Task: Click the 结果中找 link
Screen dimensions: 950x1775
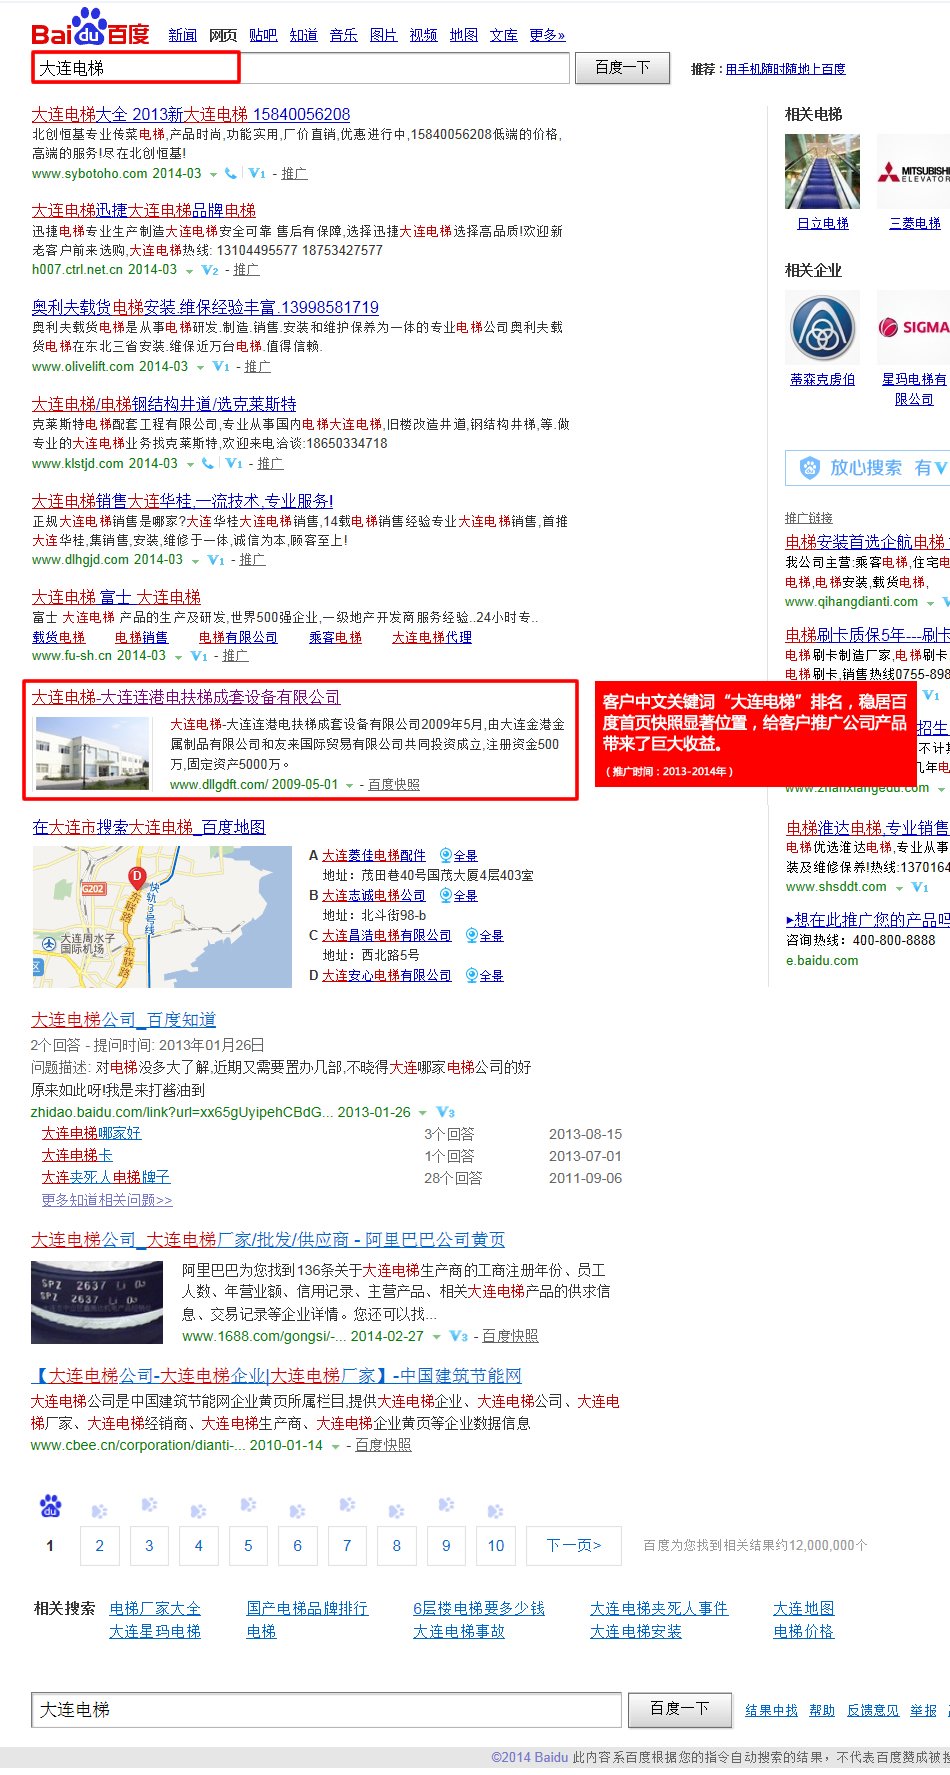Action: coord(772,1711)
